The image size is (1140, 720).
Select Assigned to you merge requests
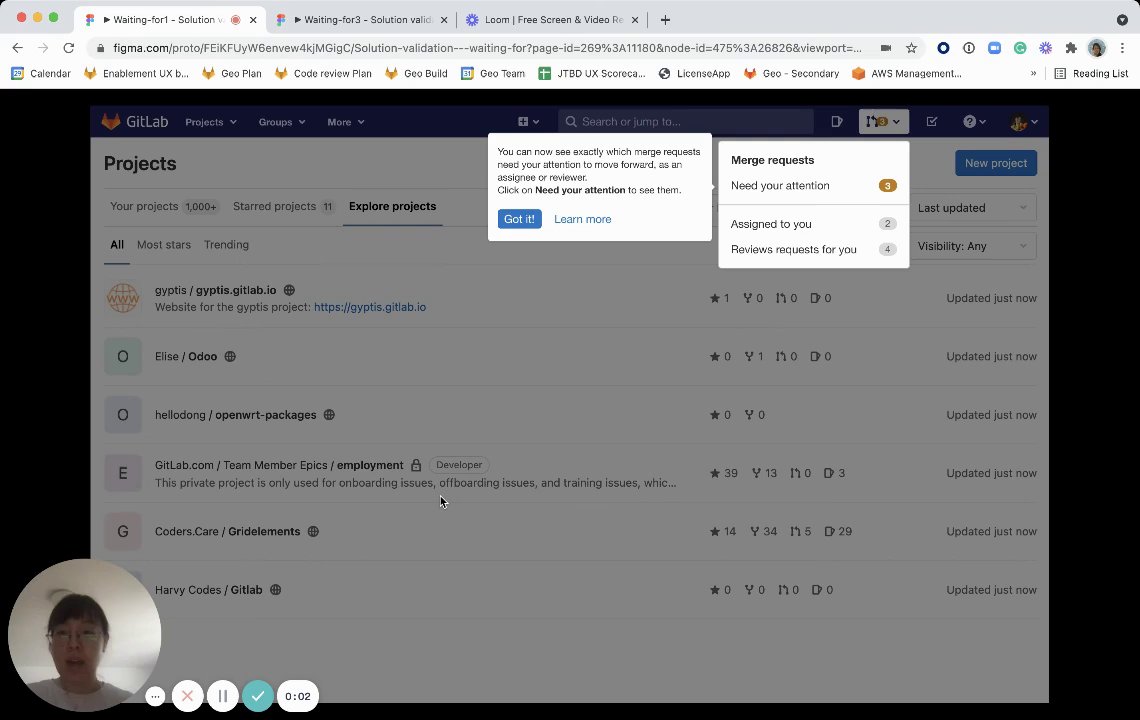coord(814,224)
